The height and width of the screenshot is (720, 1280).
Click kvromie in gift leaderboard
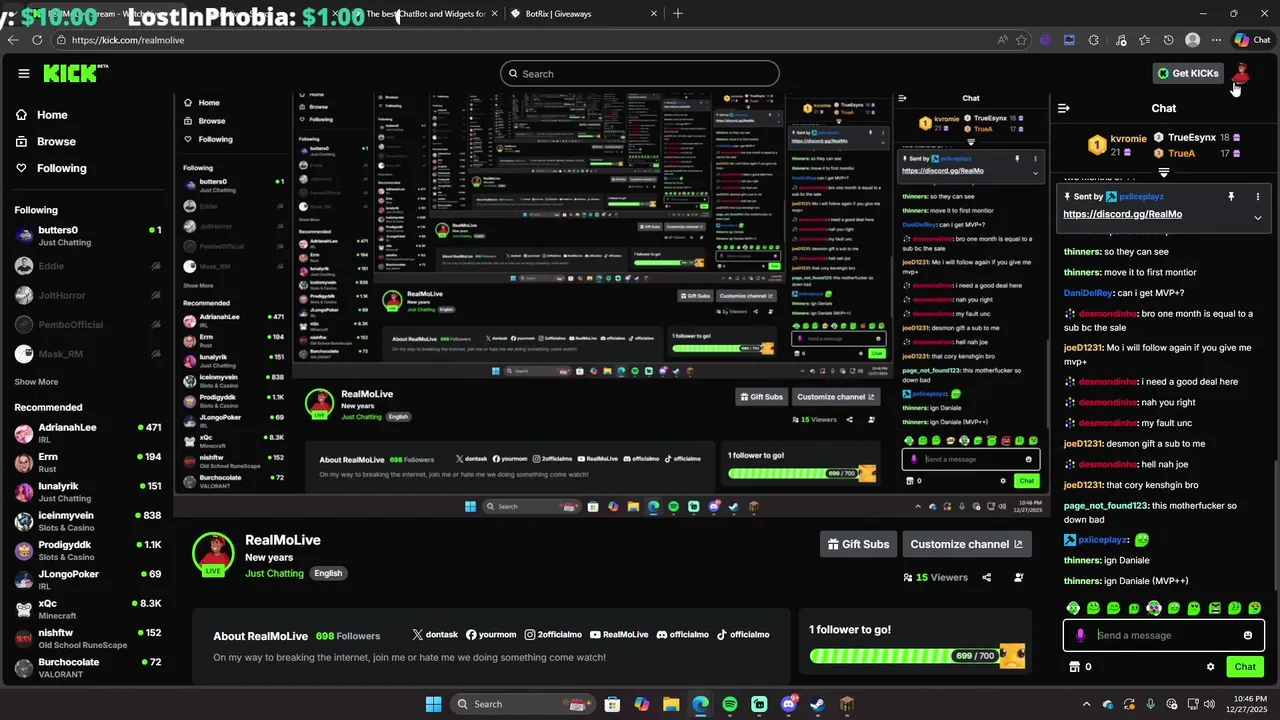[1129, 139]
